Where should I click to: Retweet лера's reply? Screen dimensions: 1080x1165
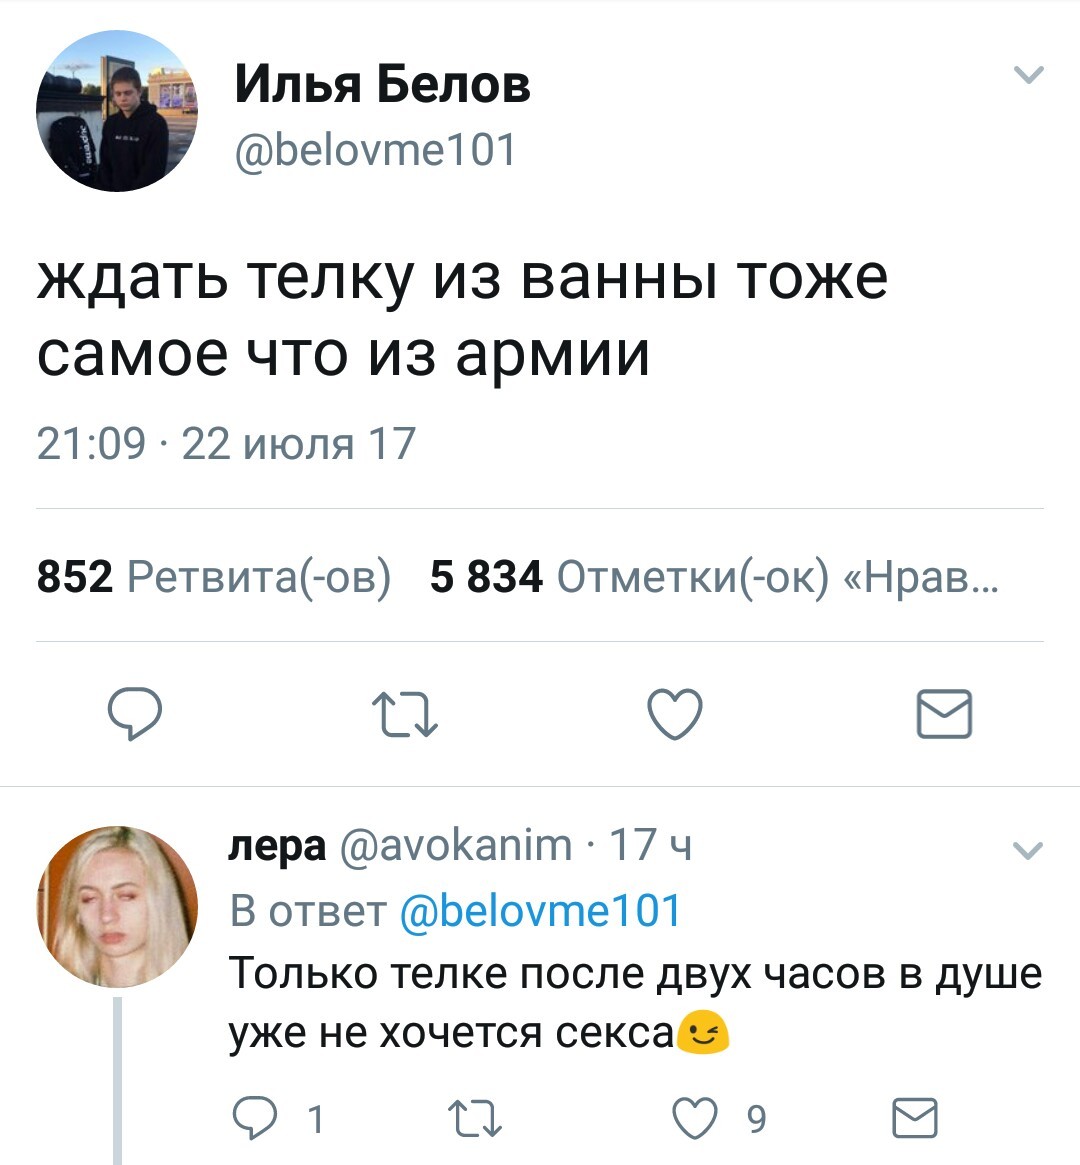tap(474, 1118)
